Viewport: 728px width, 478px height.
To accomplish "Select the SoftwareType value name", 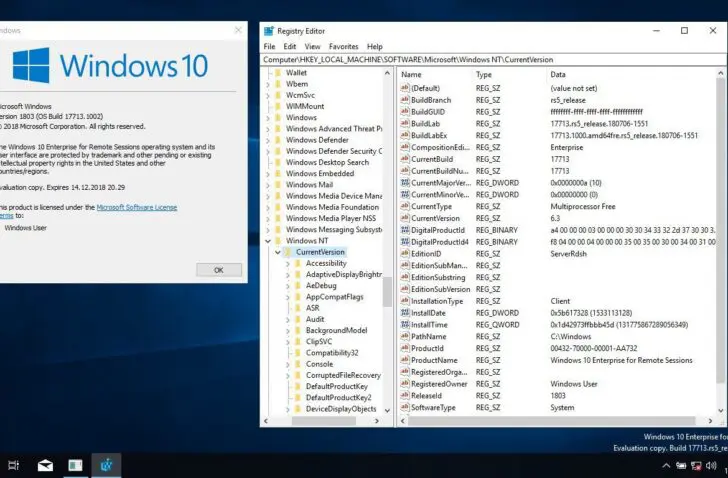I will click(433, 407).
